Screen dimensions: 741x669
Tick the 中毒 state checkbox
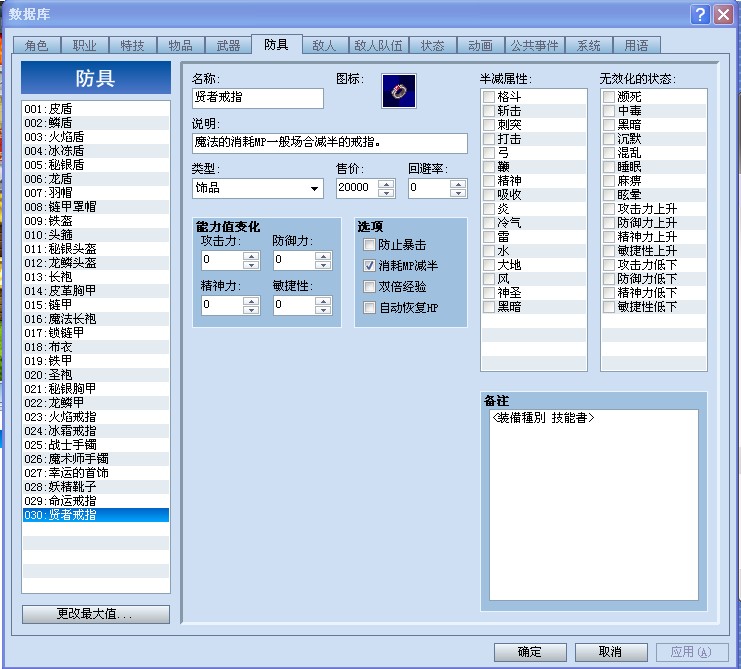609,111
